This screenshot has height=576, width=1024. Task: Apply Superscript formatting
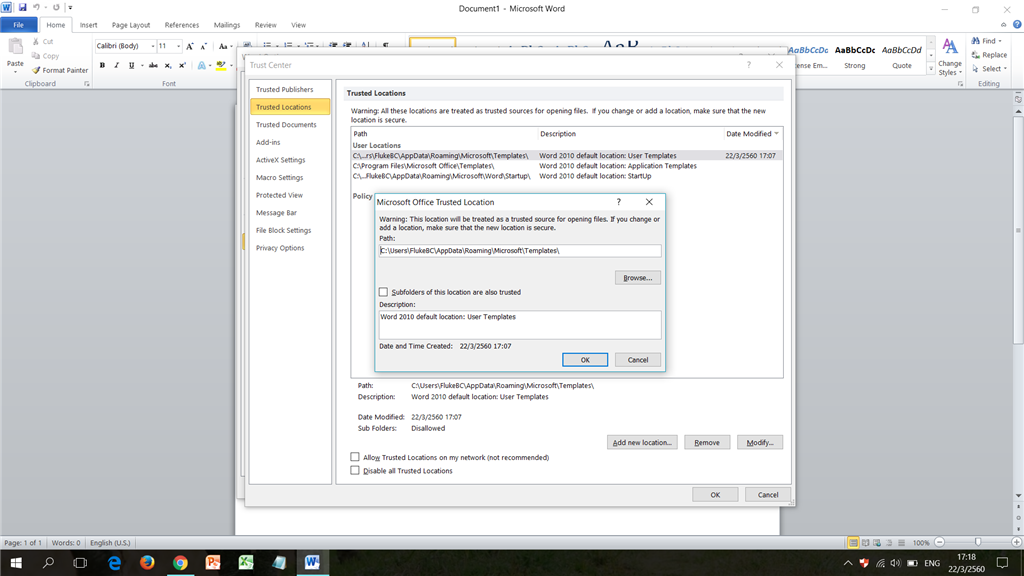182,65
